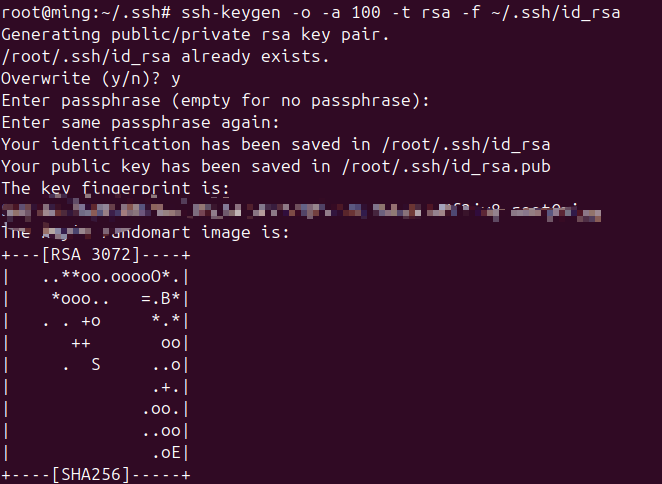Click the "Enter passphrase" prompt line

(x=215, y=100)
